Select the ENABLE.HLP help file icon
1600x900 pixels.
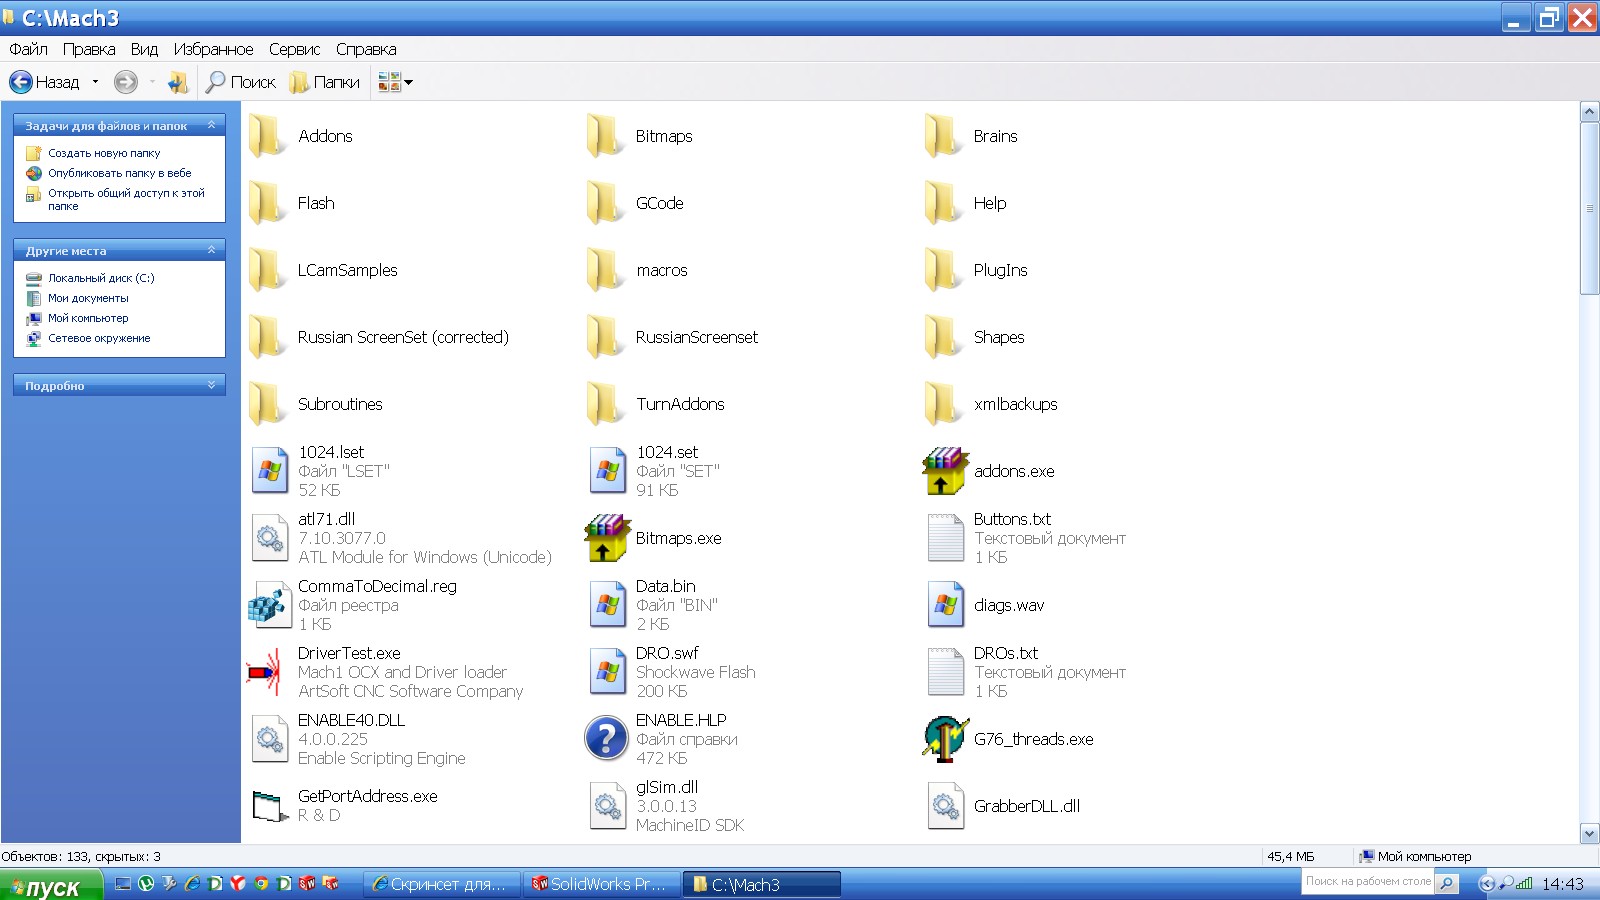(x=606, y=739)
